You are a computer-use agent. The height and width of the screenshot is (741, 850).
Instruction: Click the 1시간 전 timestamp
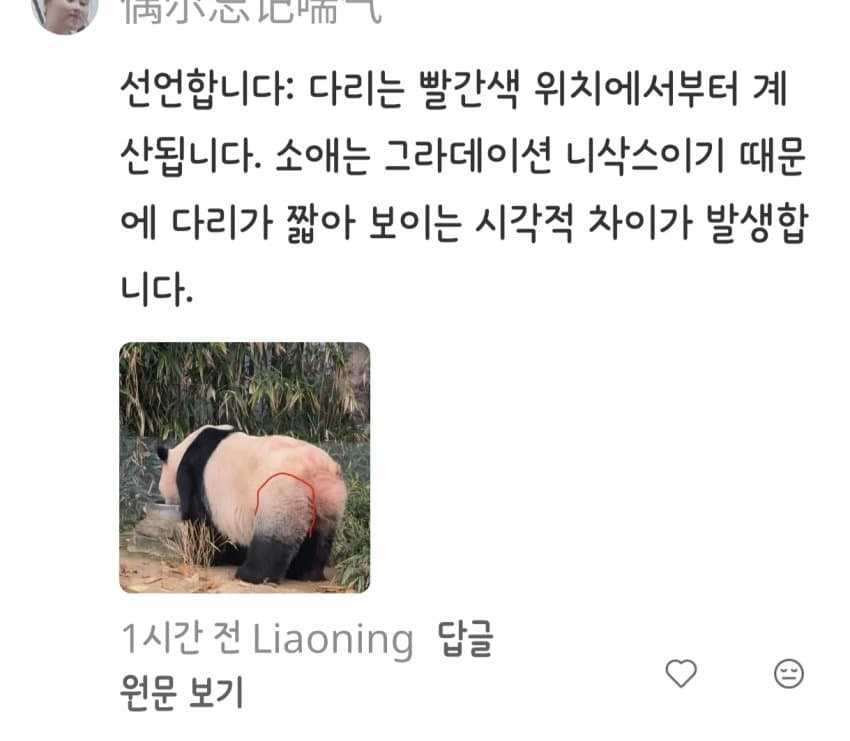(x=181, y=639)
